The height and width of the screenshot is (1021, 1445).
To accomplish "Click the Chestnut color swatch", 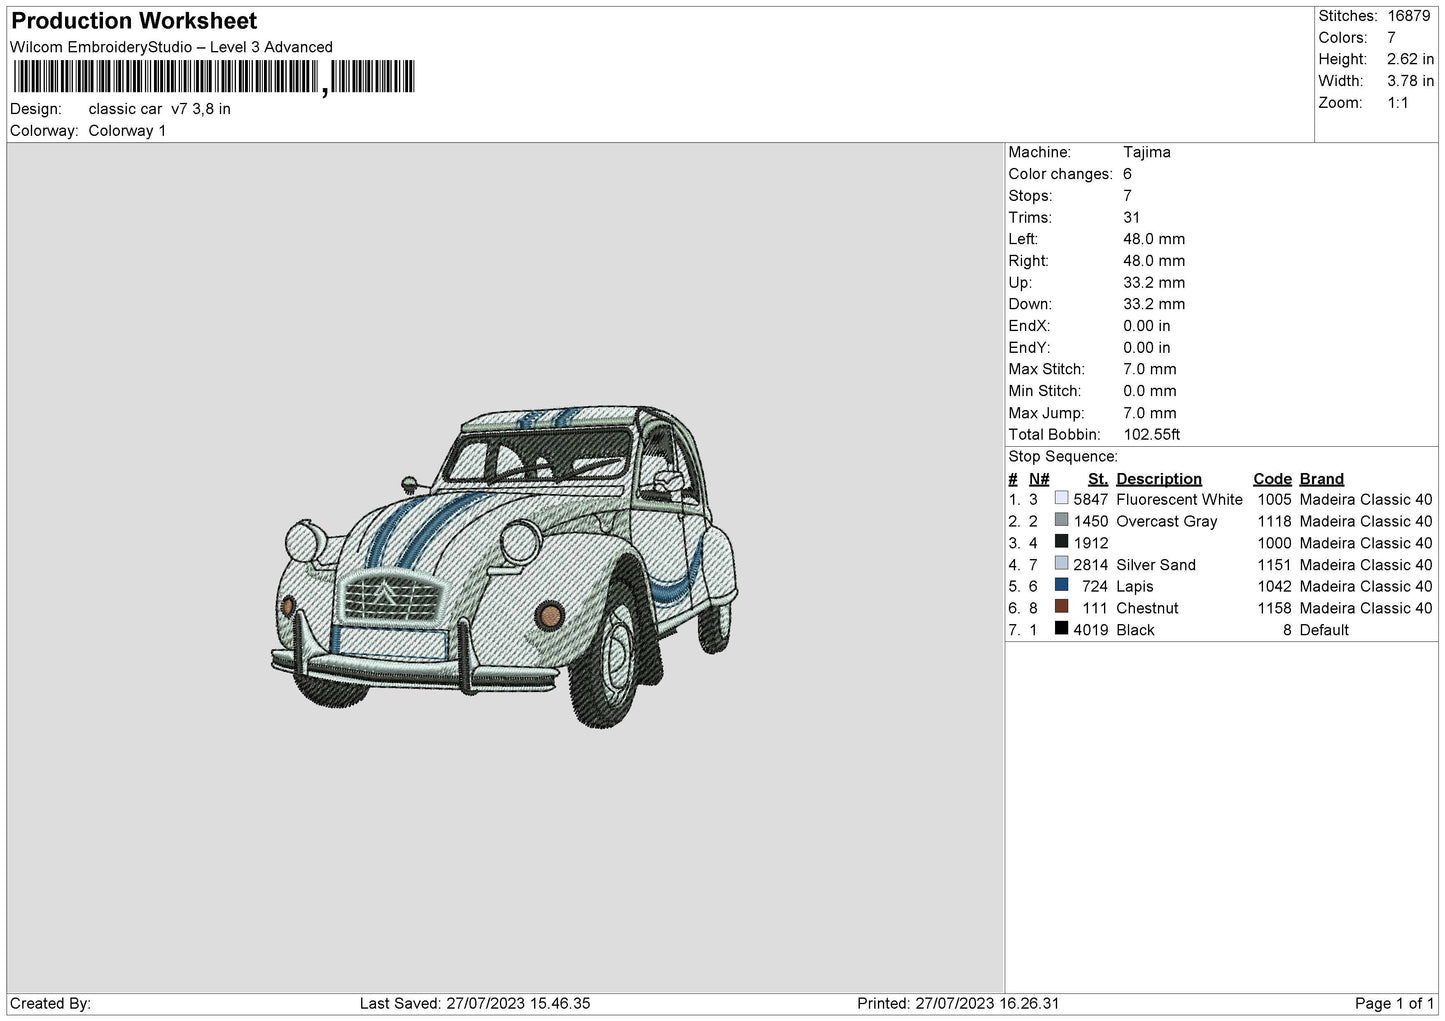I will point(1061,607).
